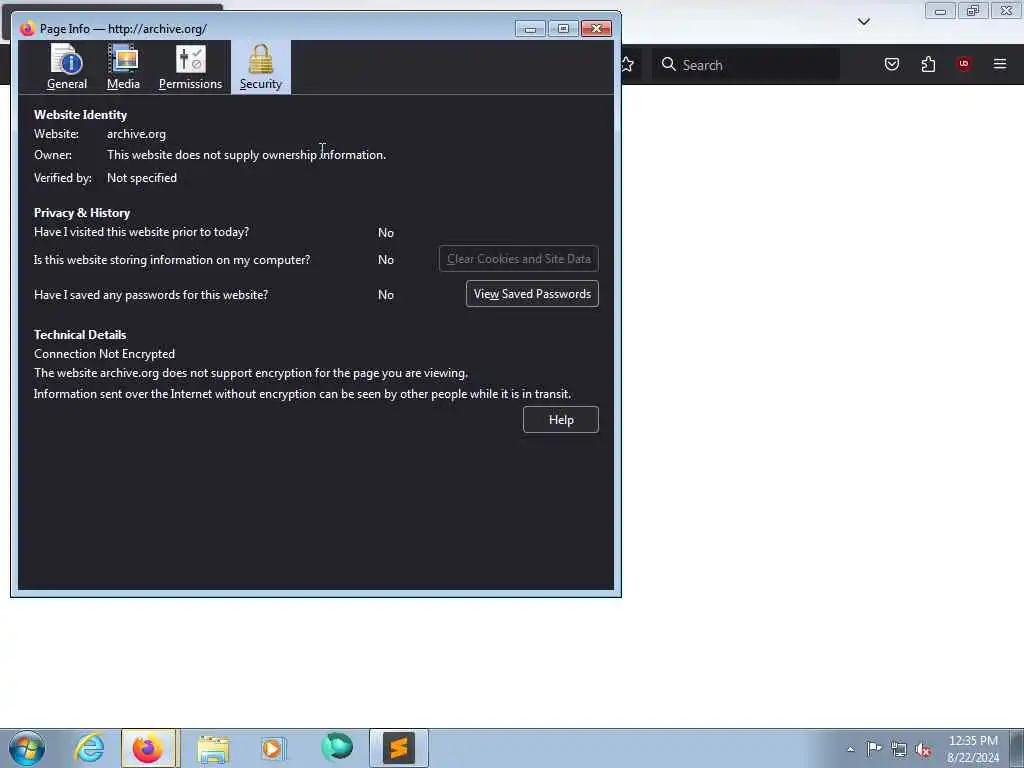This screenshot has height=768, width=1024.
Task: Click the search magnifier icon in Firefox
Action: tap(668, 64)
